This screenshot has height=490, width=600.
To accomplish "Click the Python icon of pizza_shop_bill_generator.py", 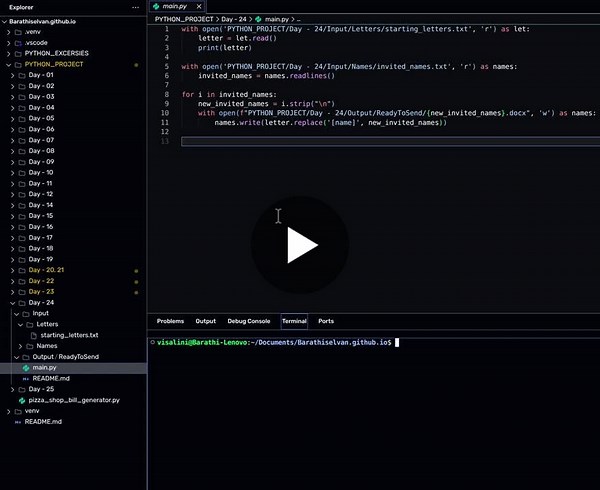I will (x=22, y=400).
